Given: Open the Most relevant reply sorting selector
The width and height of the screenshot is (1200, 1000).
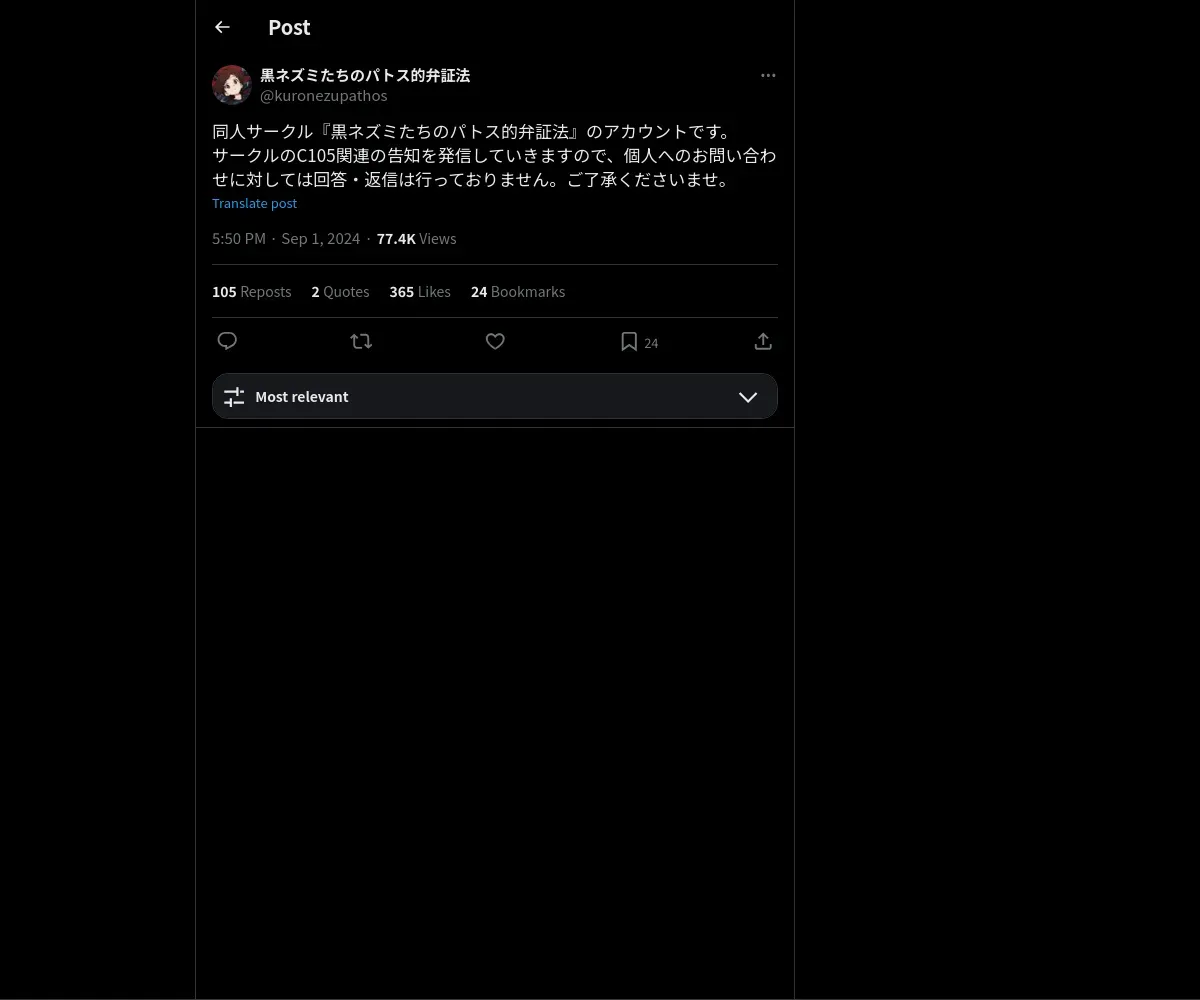Looking at the screenshot, I should 495,396.
